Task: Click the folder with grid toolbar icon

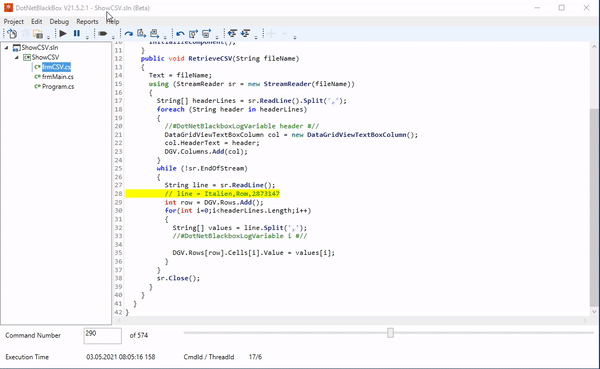Action: 38,34
